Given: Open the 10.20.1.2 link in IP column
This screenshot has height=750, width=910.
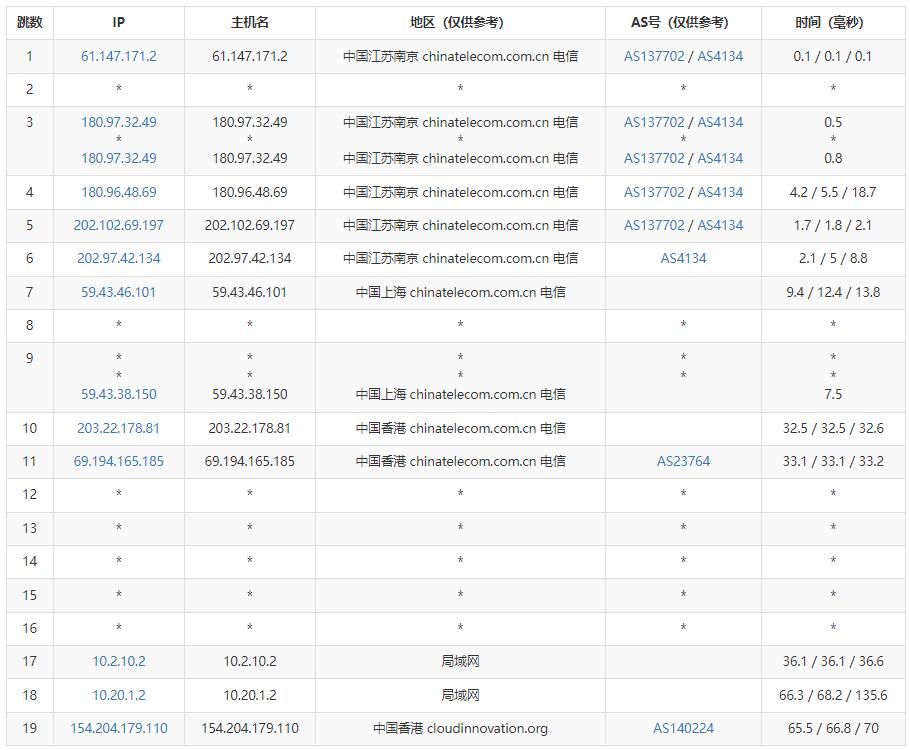Looking at the screenshot, I should (x=118, y=695).
